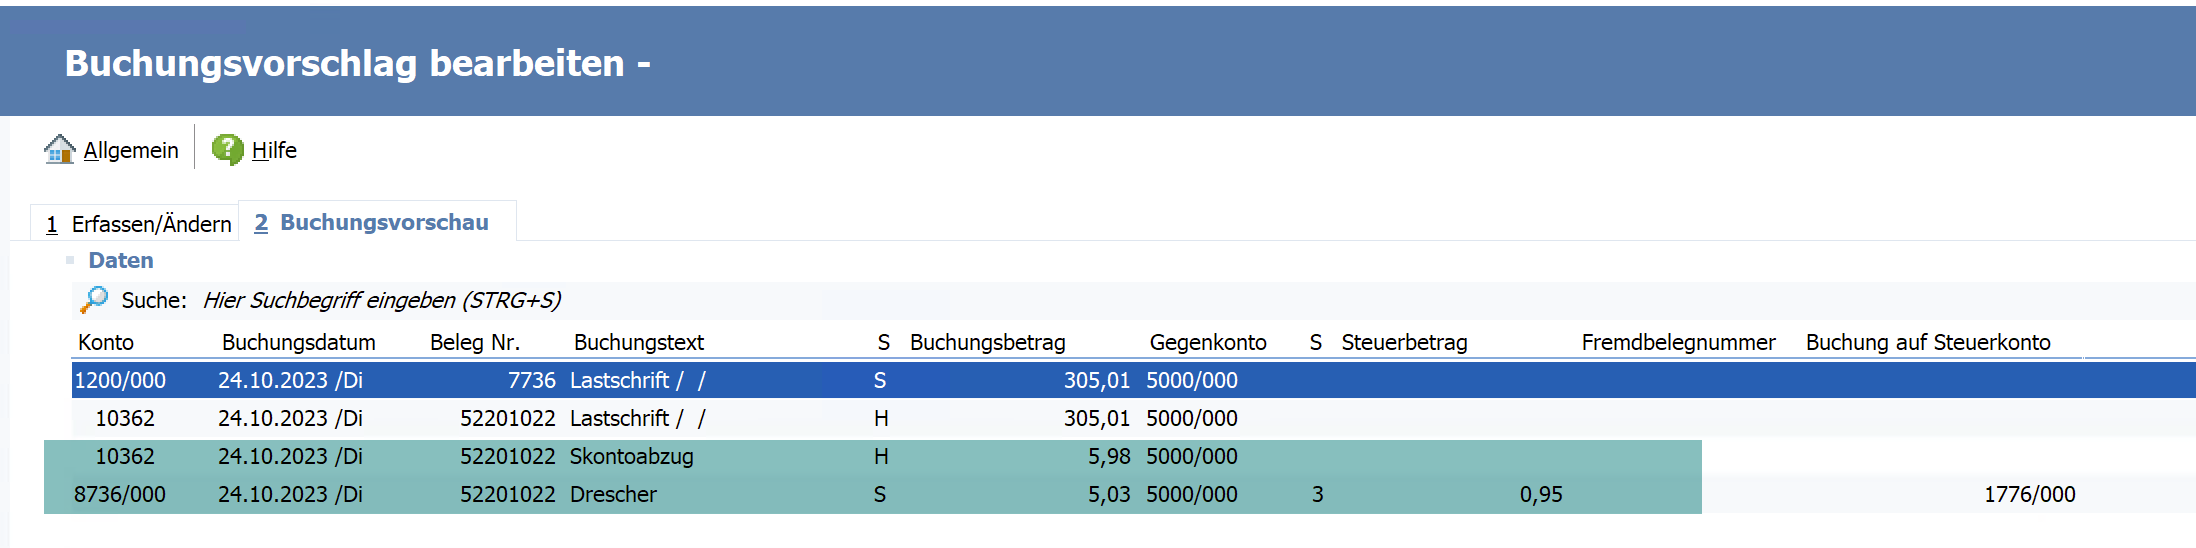2196x548 pixels.
Task: Click the Beleg Nr. column header
Action: pos(474,342)
